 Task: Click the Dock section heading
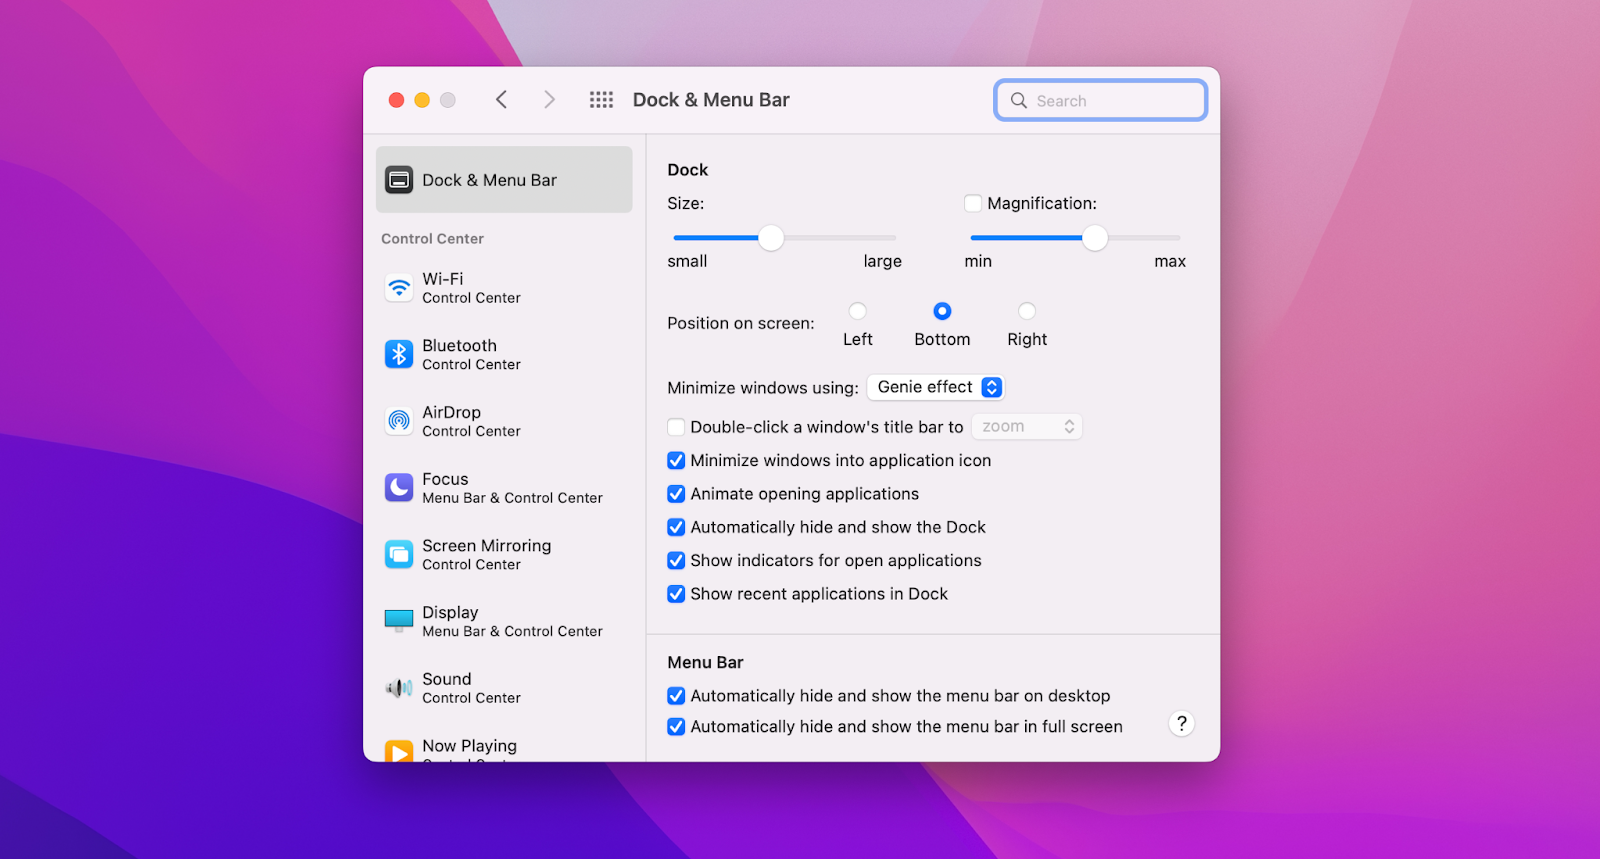[x=688, y=170]
